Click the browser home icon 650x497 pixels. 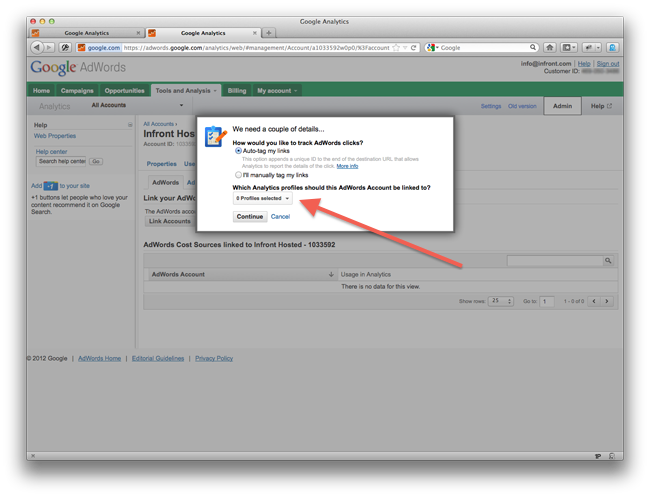coord(549,47)
